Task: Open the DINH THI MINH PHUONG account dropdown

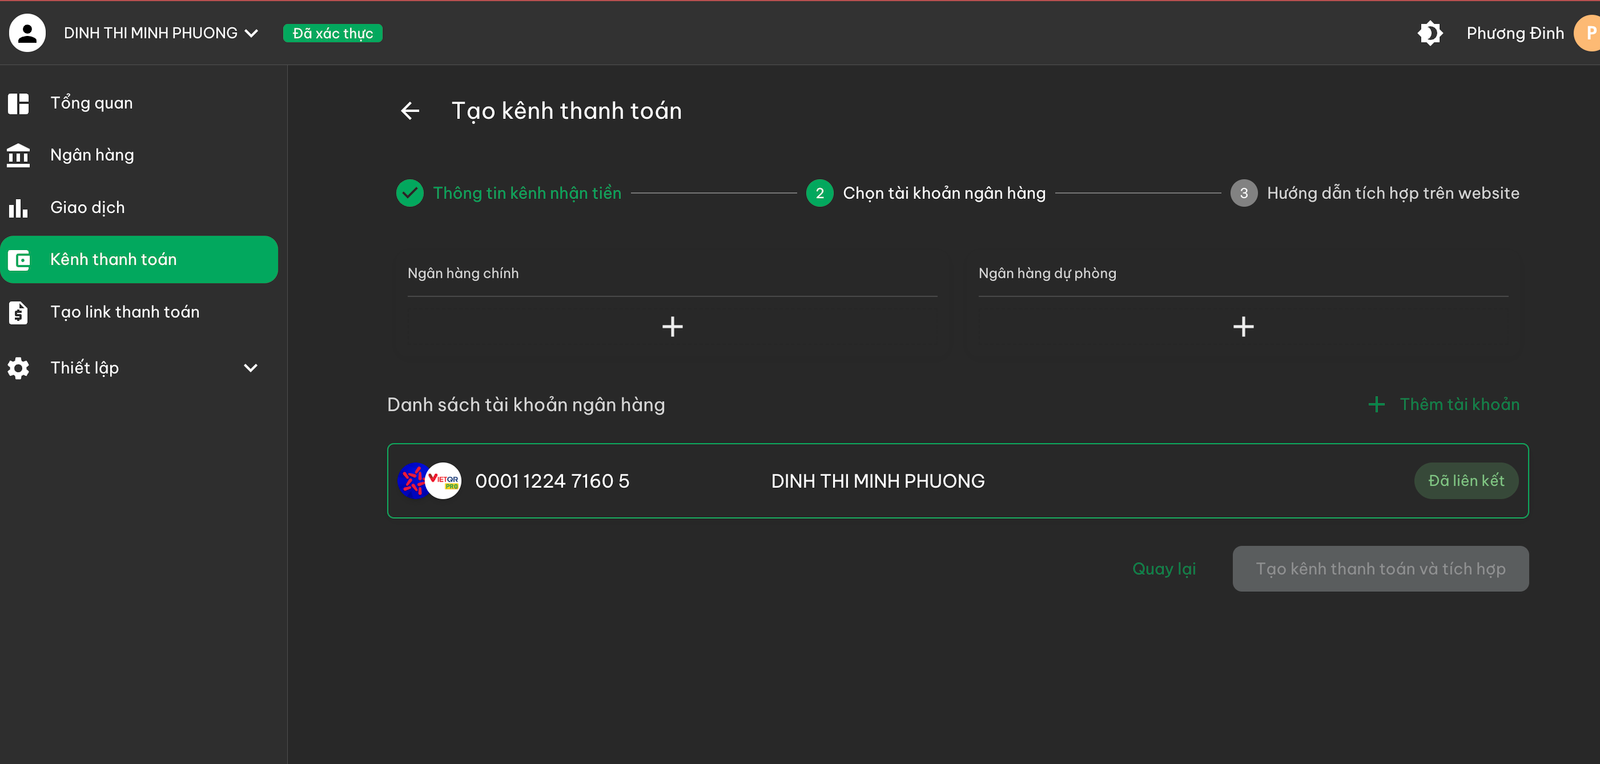Action: (x=161, y=33)
